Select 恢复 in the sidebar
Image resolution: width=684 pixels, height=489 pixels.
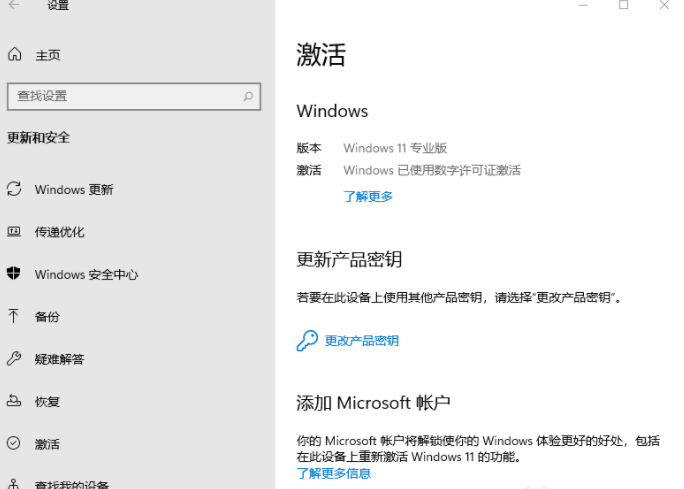(47, 402)
